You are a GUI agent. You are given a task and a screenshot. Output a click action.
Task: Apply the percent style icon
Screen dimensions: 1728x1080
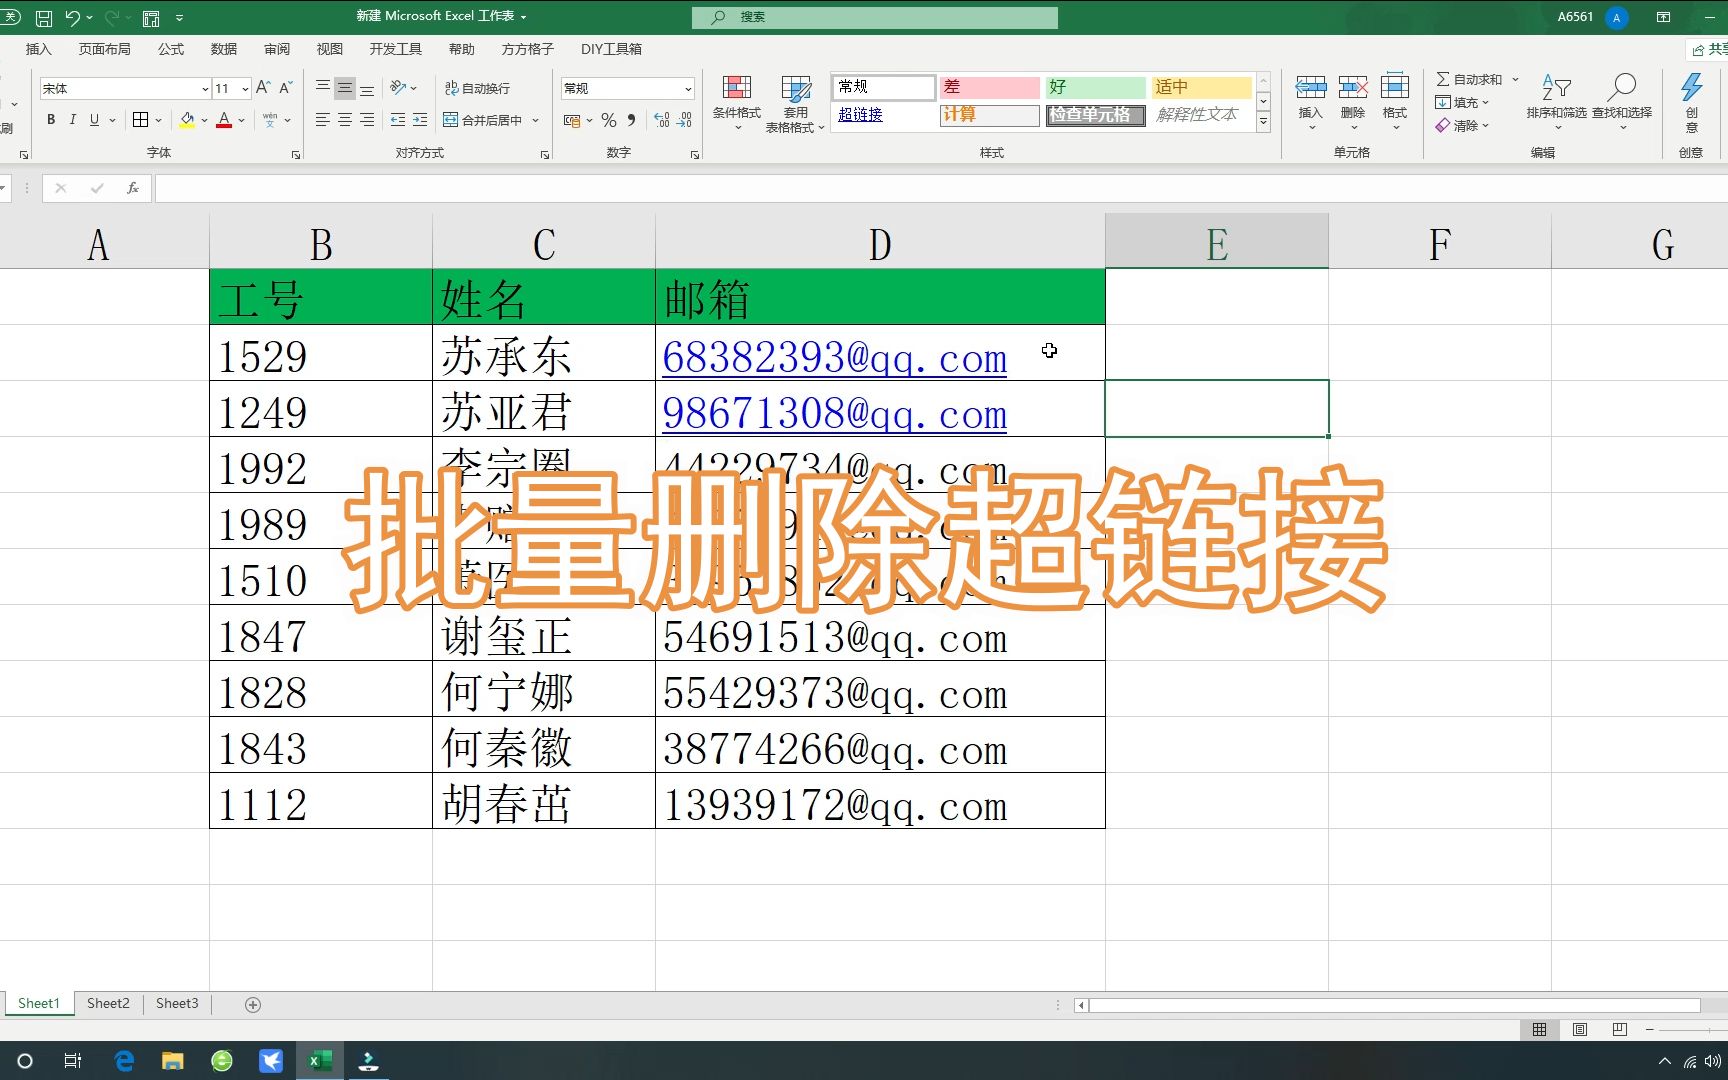click(x=608, y=120)
